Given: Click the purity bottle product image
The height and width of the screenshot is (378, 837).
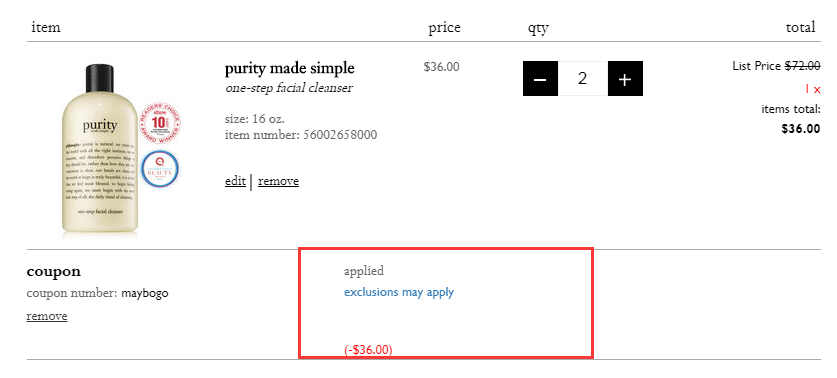Looking at the screenshot, I should click(100, 148).
